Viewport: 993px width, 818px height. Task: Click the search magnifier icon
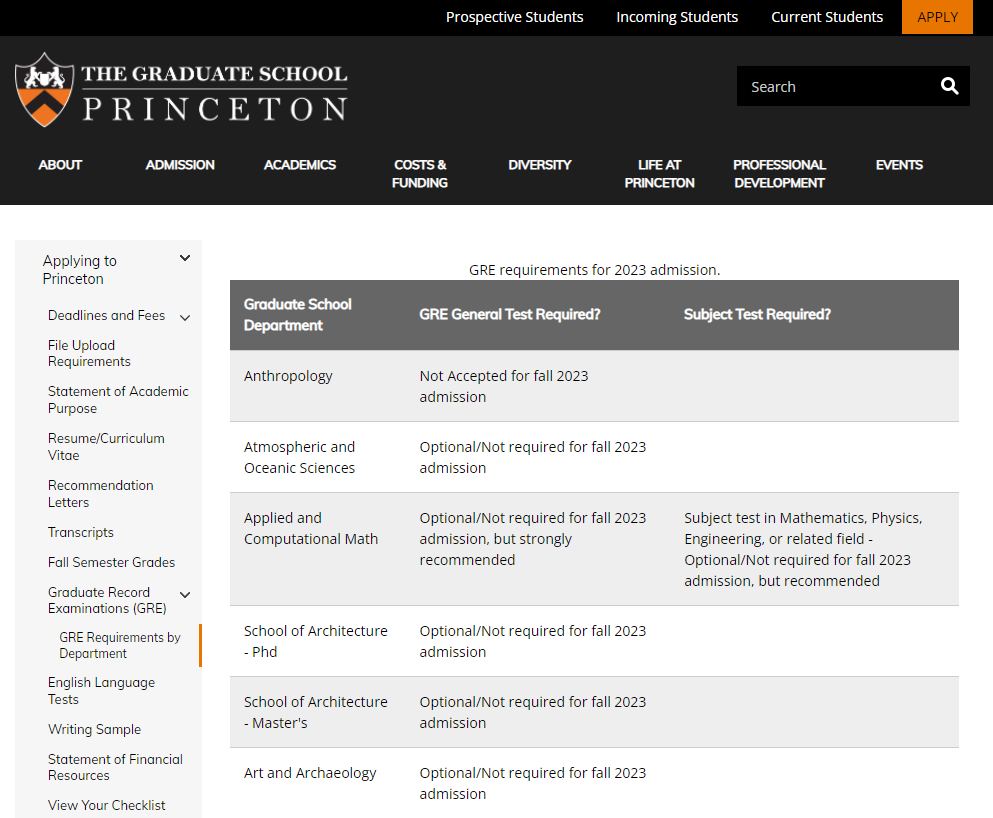pos(948,86)
